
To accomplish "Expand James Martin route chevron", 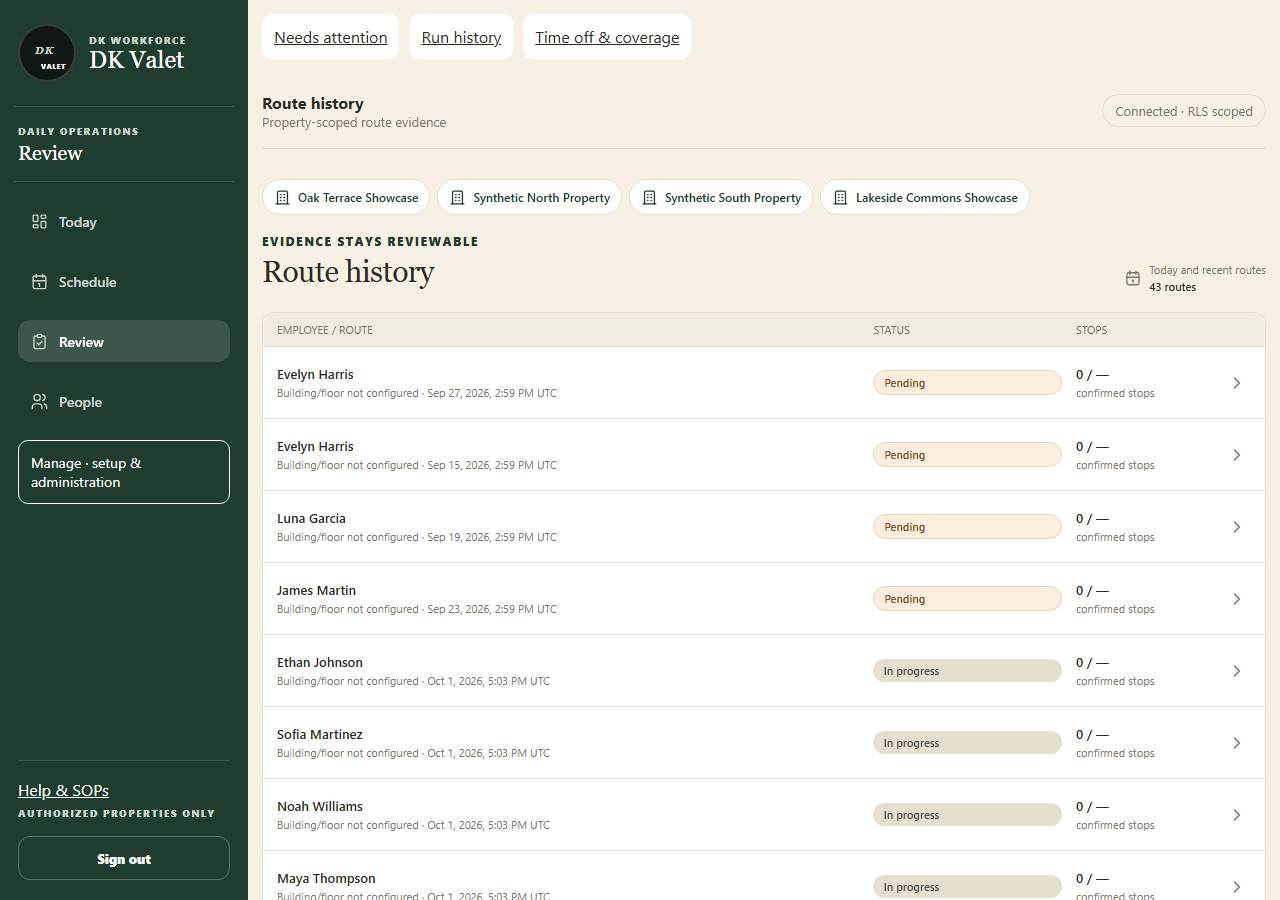I will coord(1237,599).
